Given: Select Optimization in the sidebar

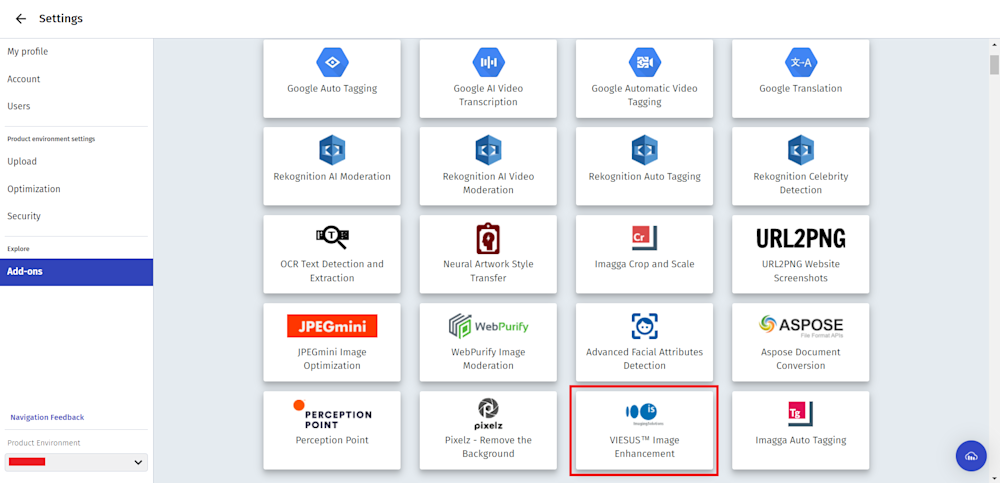Looking at the screenshot, I should click(34, 189).
